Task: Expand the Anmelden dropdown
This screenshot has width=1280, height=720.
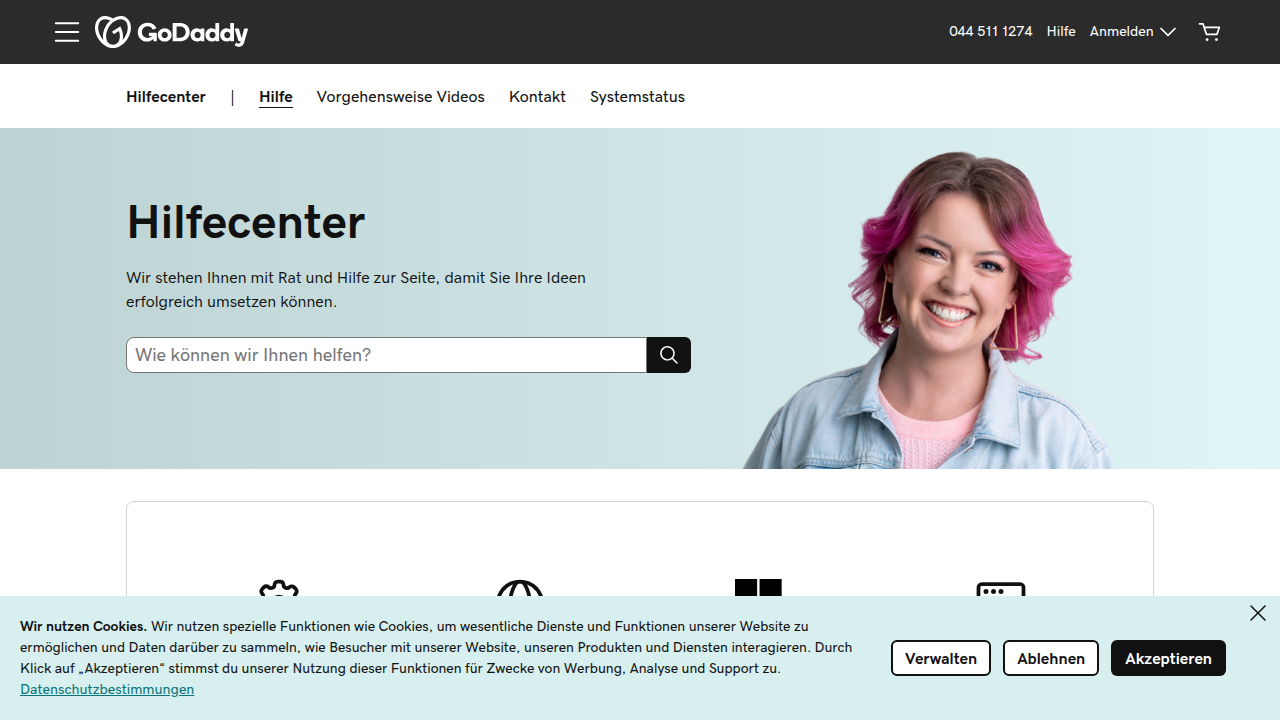Action: [1132, 32]
